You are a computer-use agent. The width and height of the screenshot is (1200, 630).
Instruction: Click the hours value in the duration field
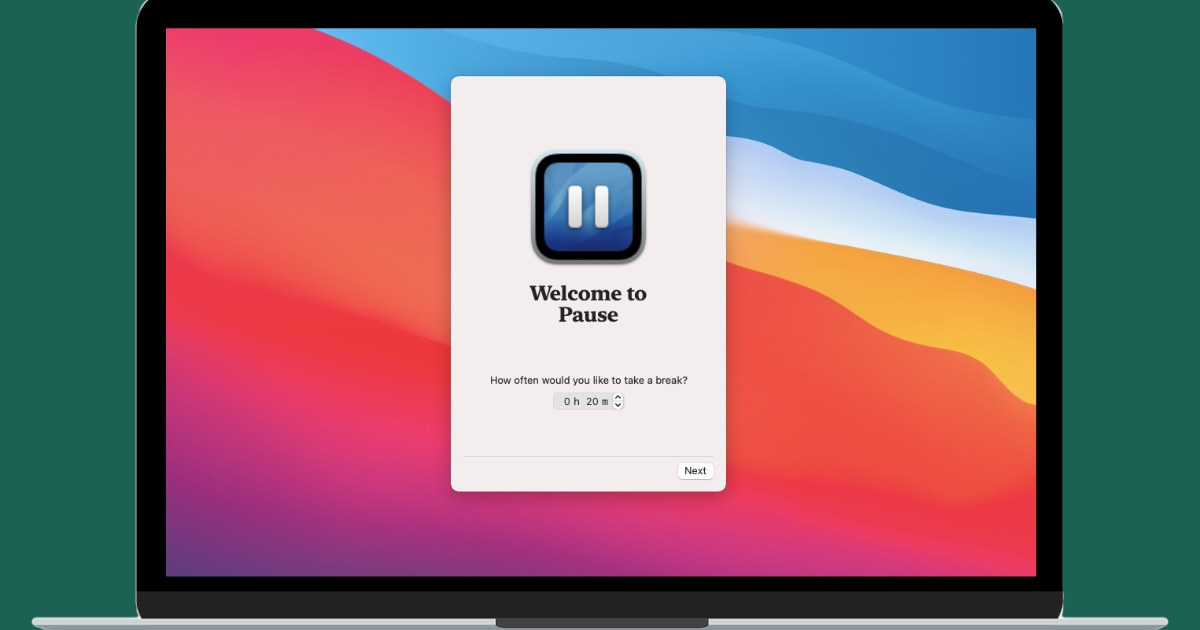click(x=572, y=401)
